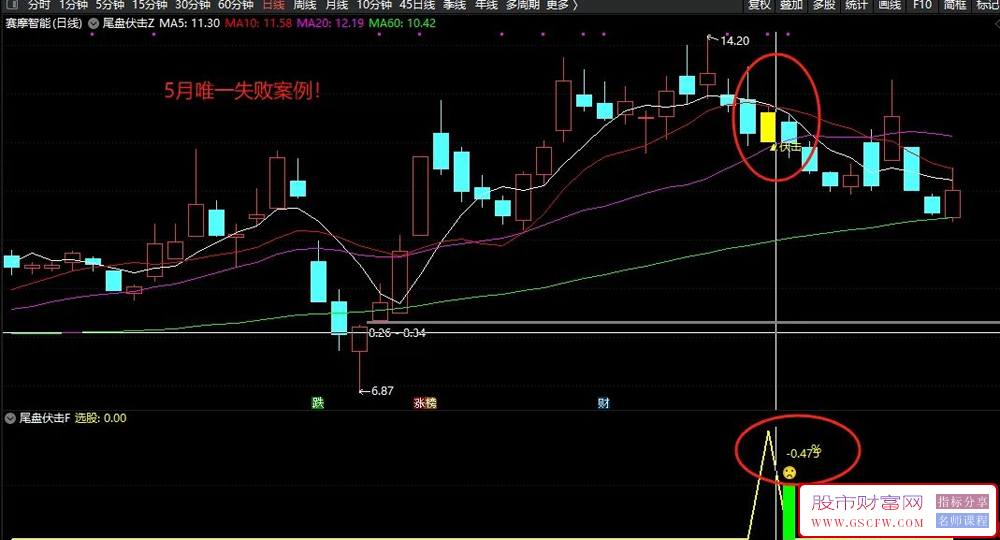Click the 复权 adjustment button

(x=759, y=4)
